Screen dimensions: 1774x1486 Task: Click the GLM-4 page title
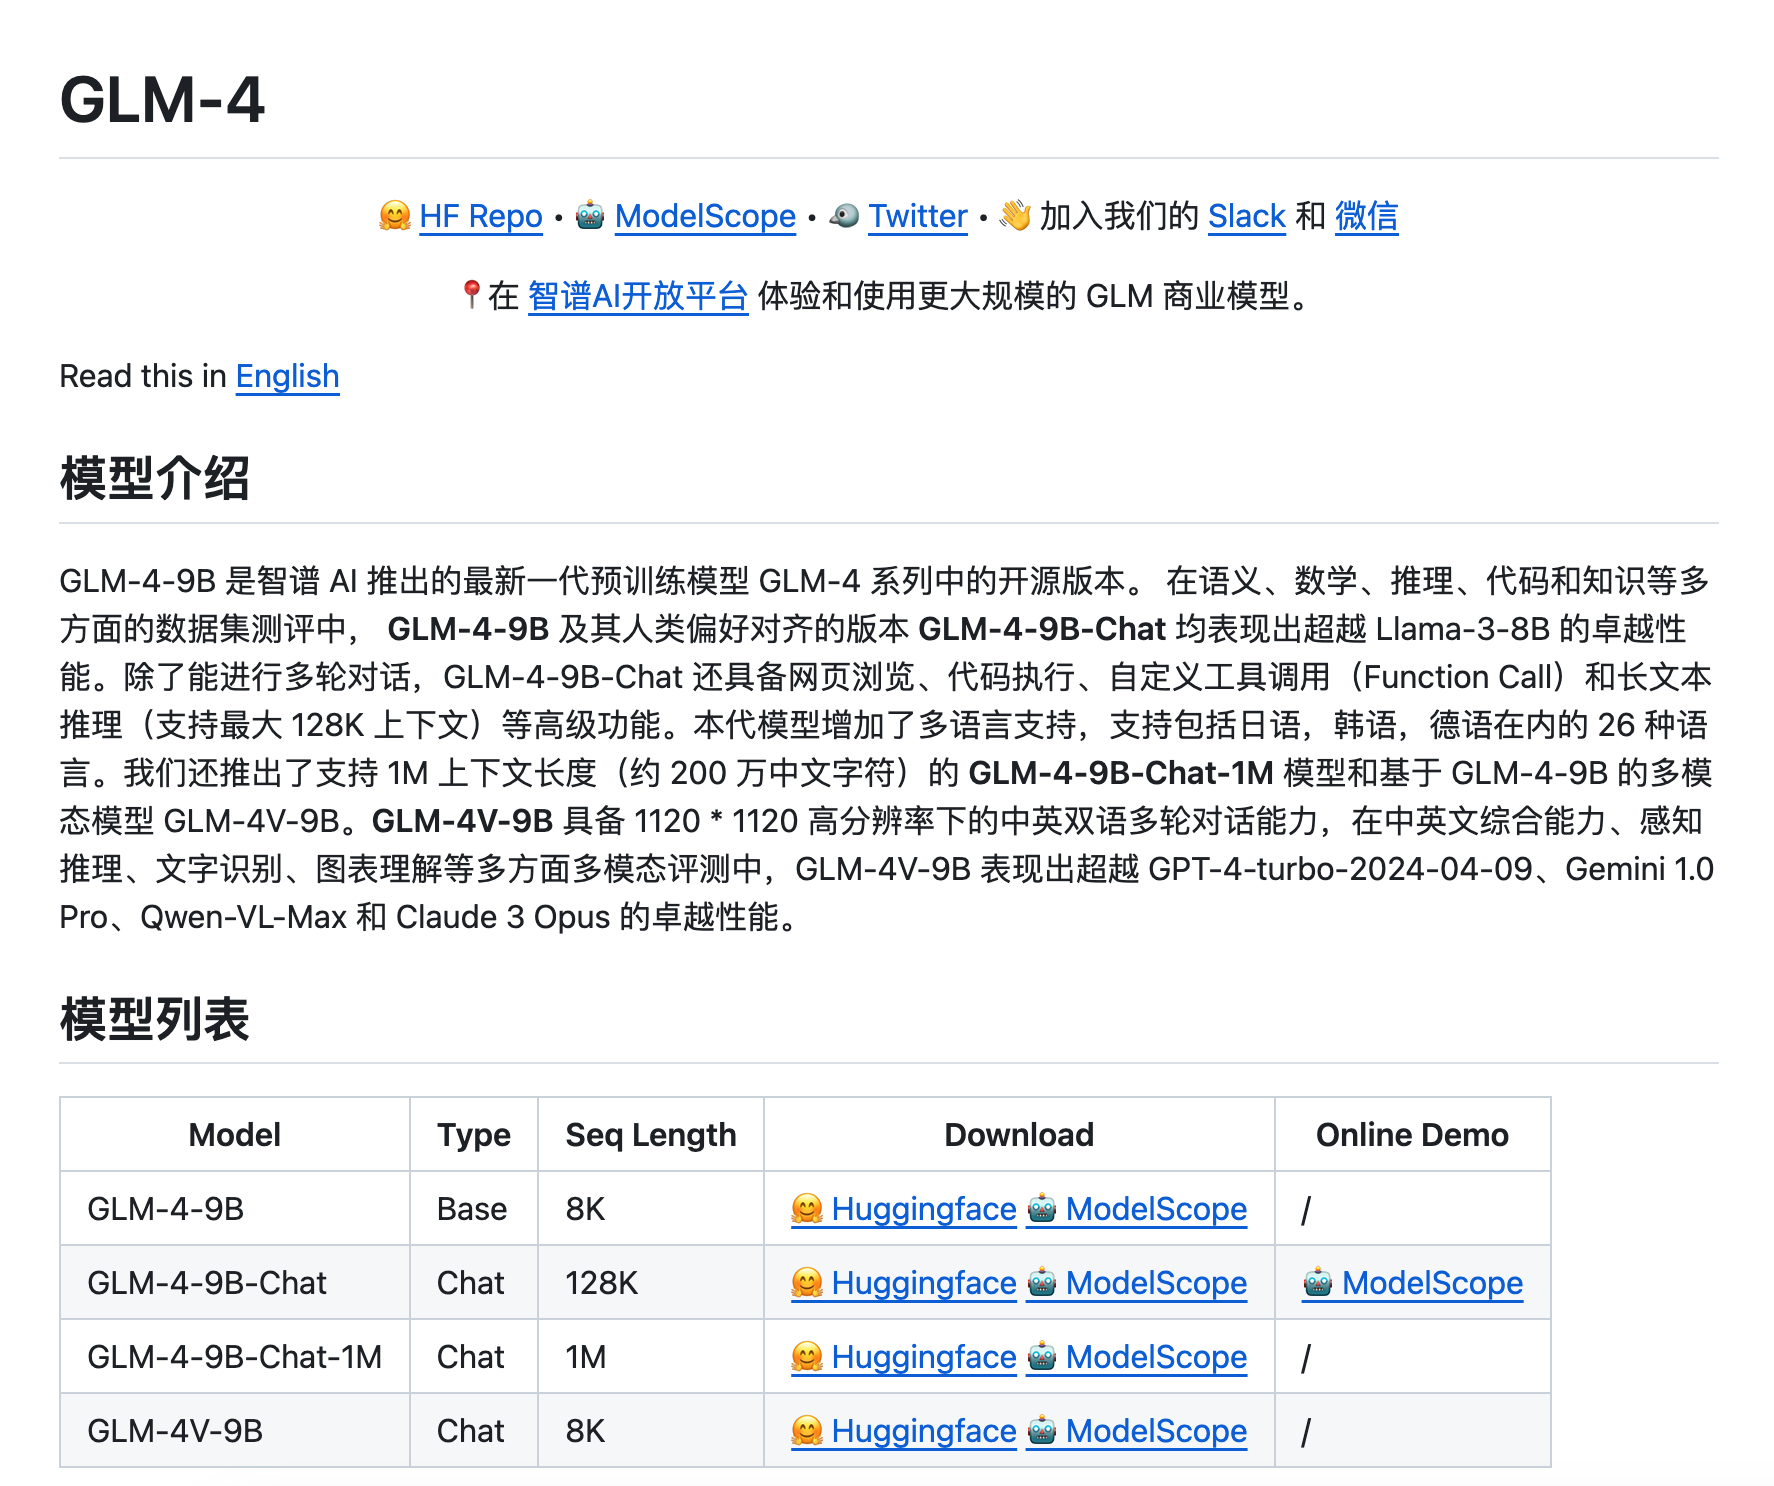[162, 100]
